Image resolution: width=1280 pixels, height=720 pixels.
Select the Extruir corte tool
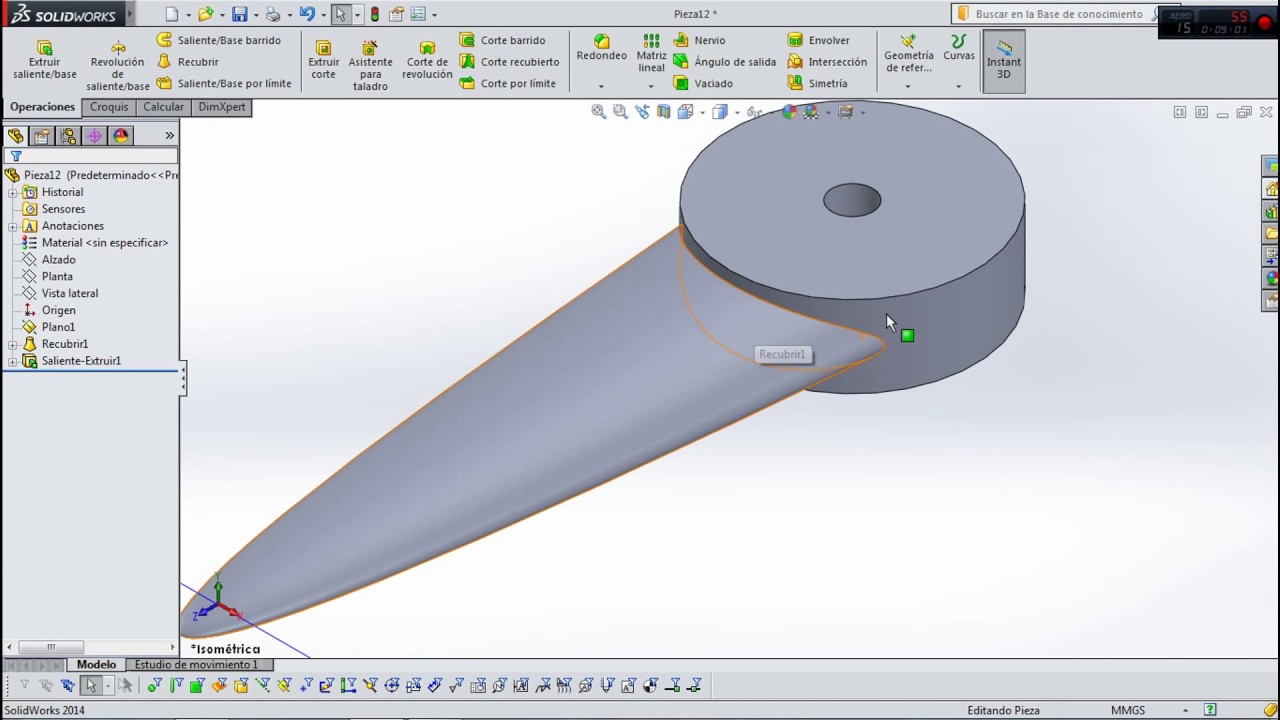point(323,60)
